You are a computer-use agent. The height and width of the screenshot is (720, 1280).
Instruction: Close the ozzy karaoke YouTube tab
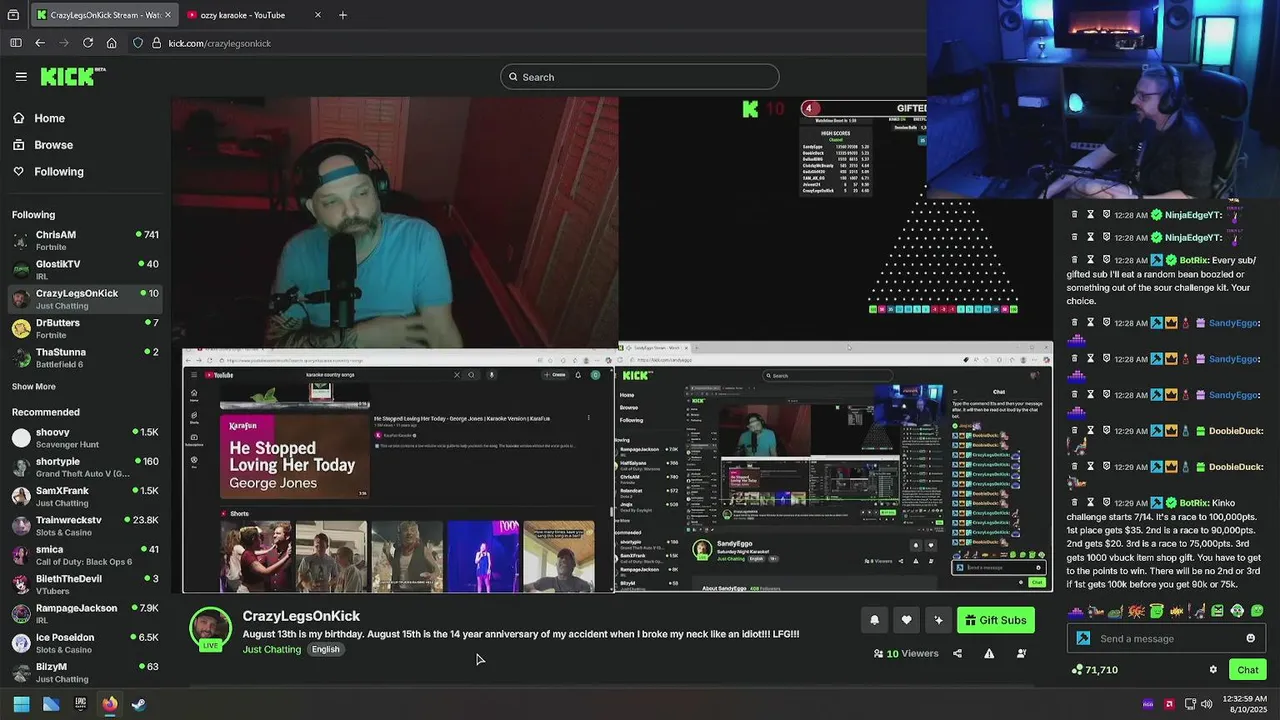point(318,15)
